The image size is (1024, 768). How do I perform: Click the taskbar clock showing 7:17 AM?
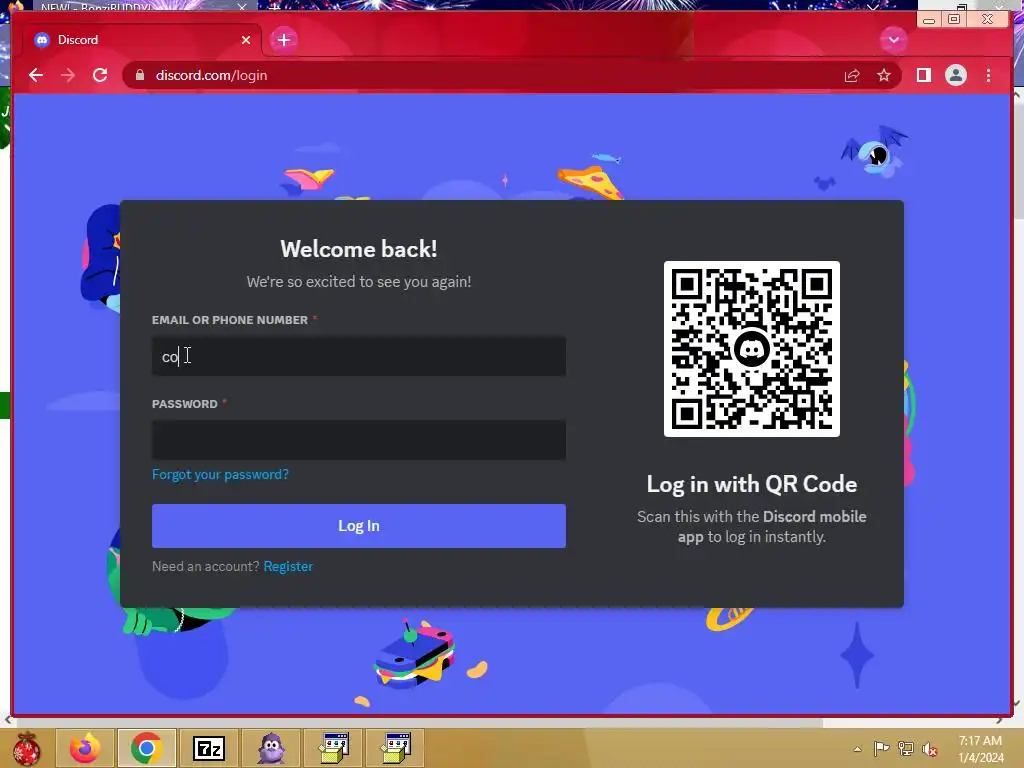(x=980, y=749)
